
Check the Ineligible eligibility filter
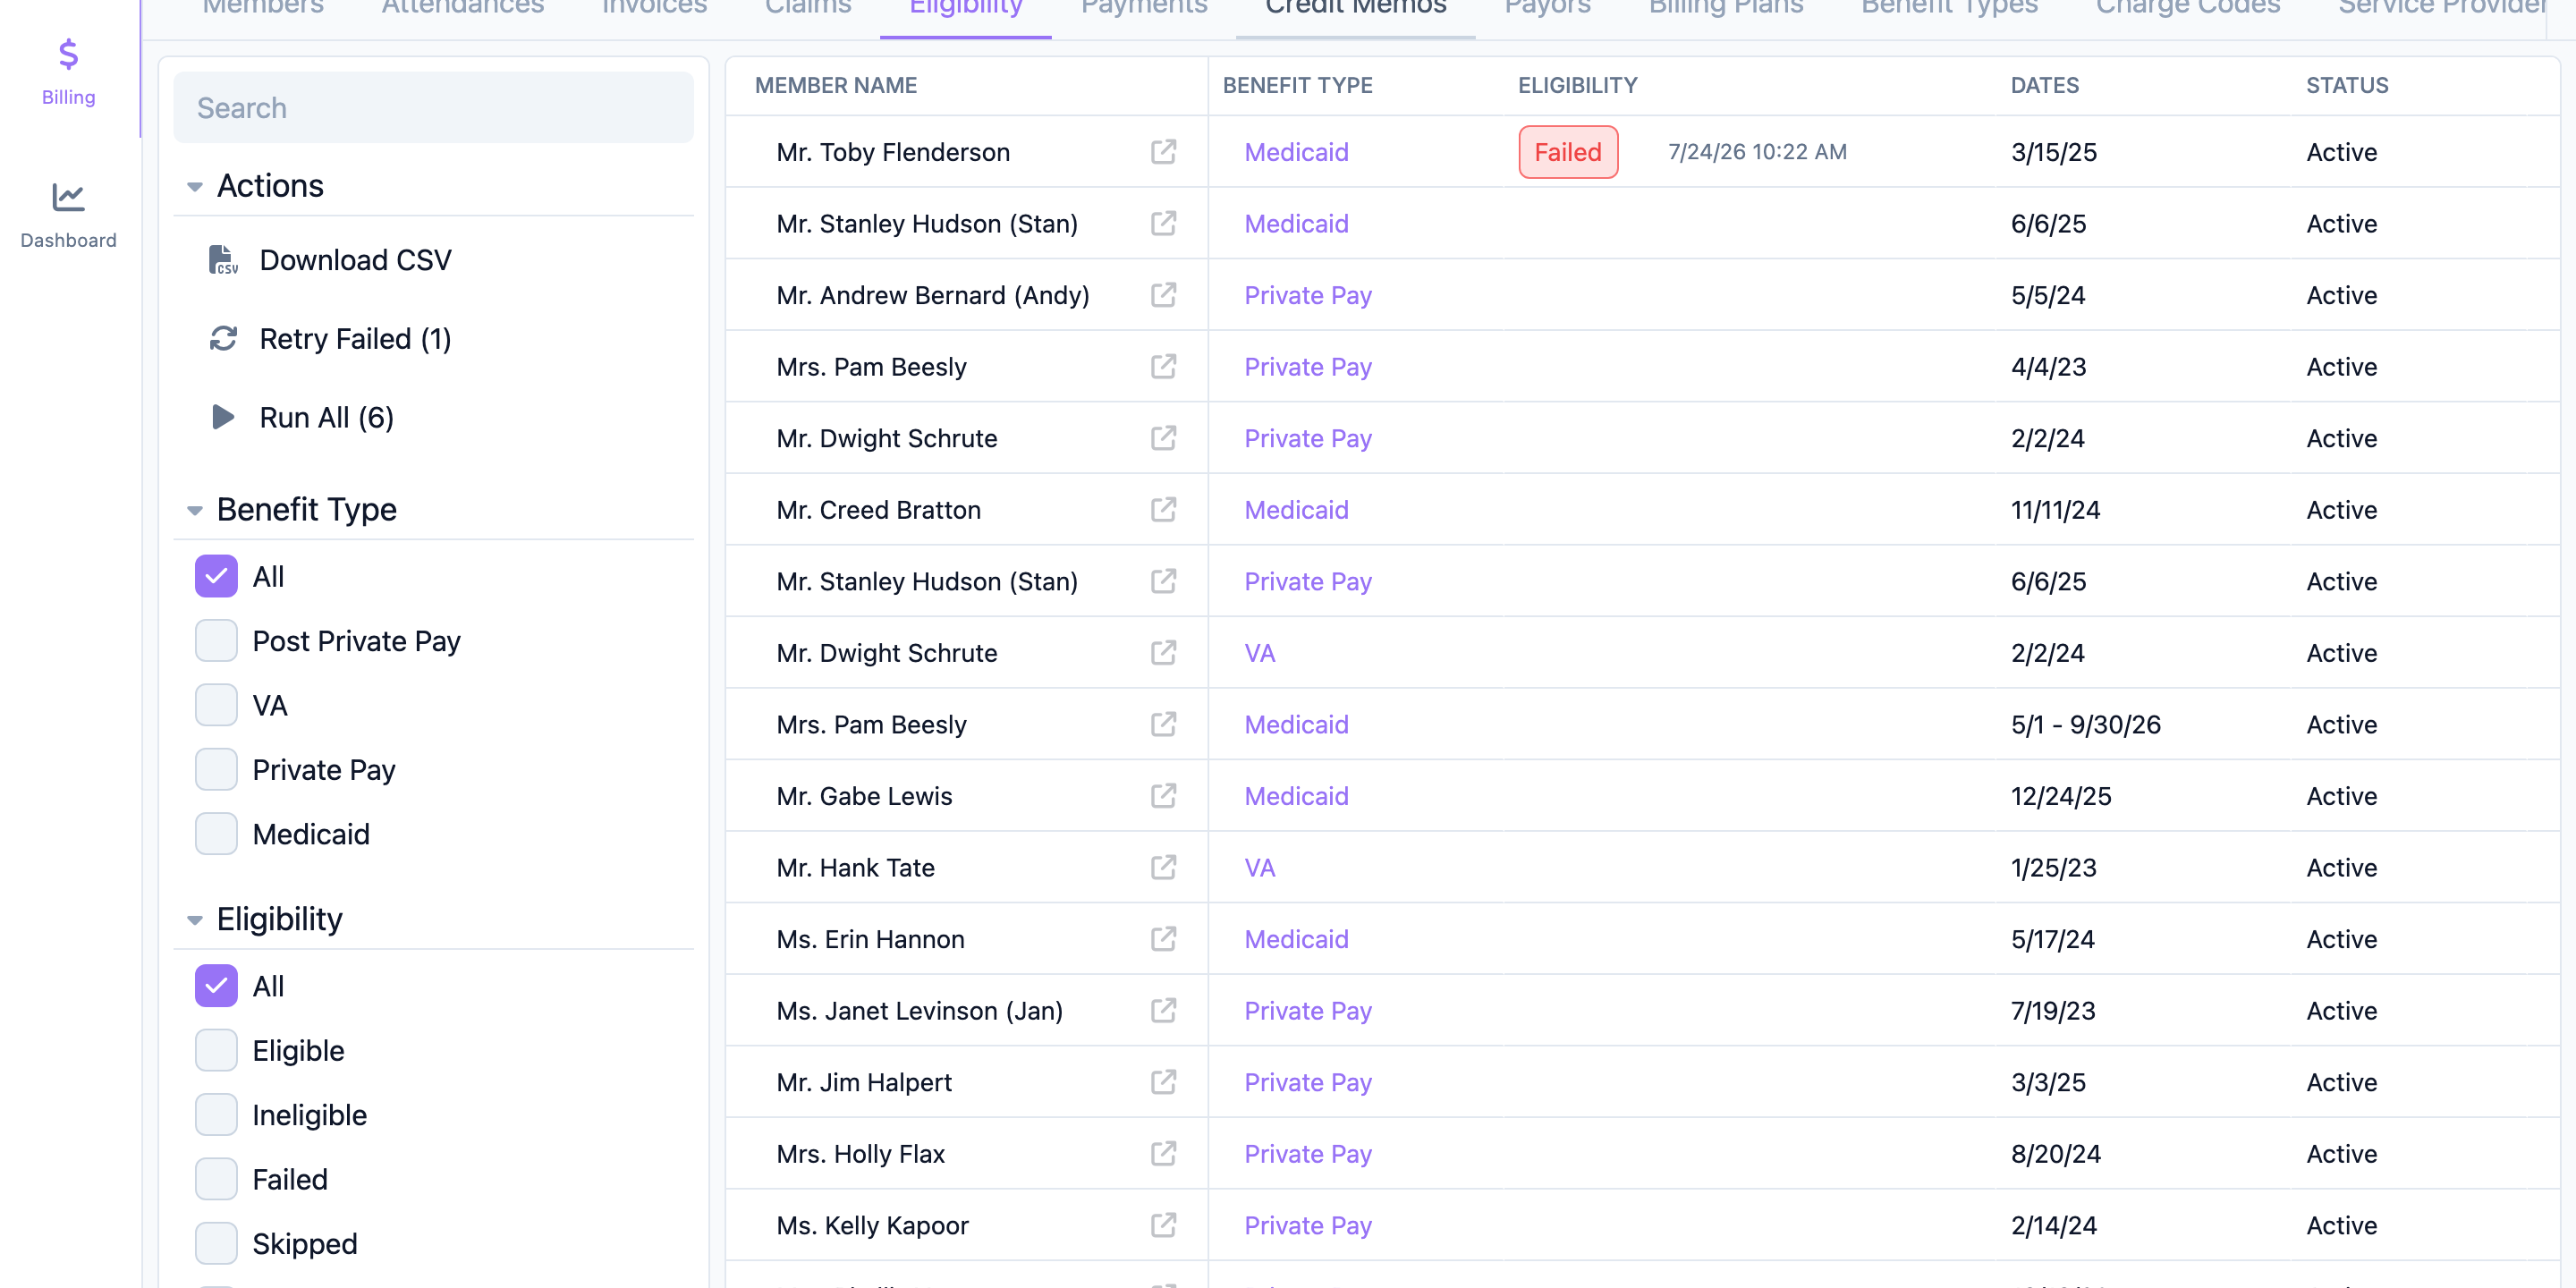point(216,1115)
